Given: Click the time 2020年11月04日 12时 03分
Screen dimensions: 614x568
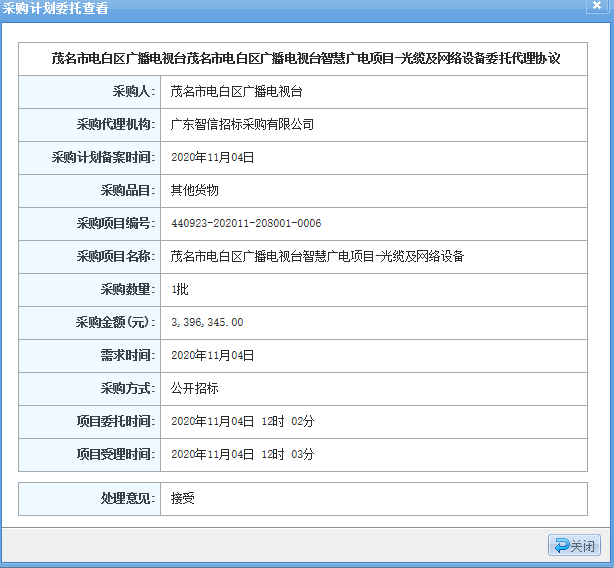Looking at the screenshot, I should tap(243, 454).
